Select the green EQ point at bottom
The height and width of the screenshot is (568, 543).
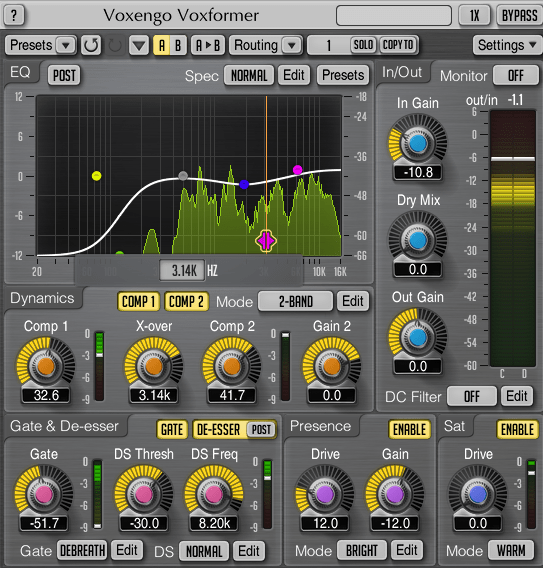(120, 253)
